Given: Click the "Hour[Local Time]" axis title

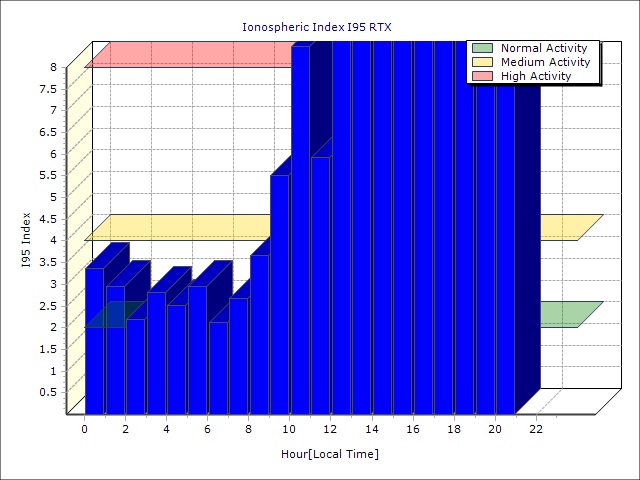Looking at the screenshot, I should pos(329,455).
